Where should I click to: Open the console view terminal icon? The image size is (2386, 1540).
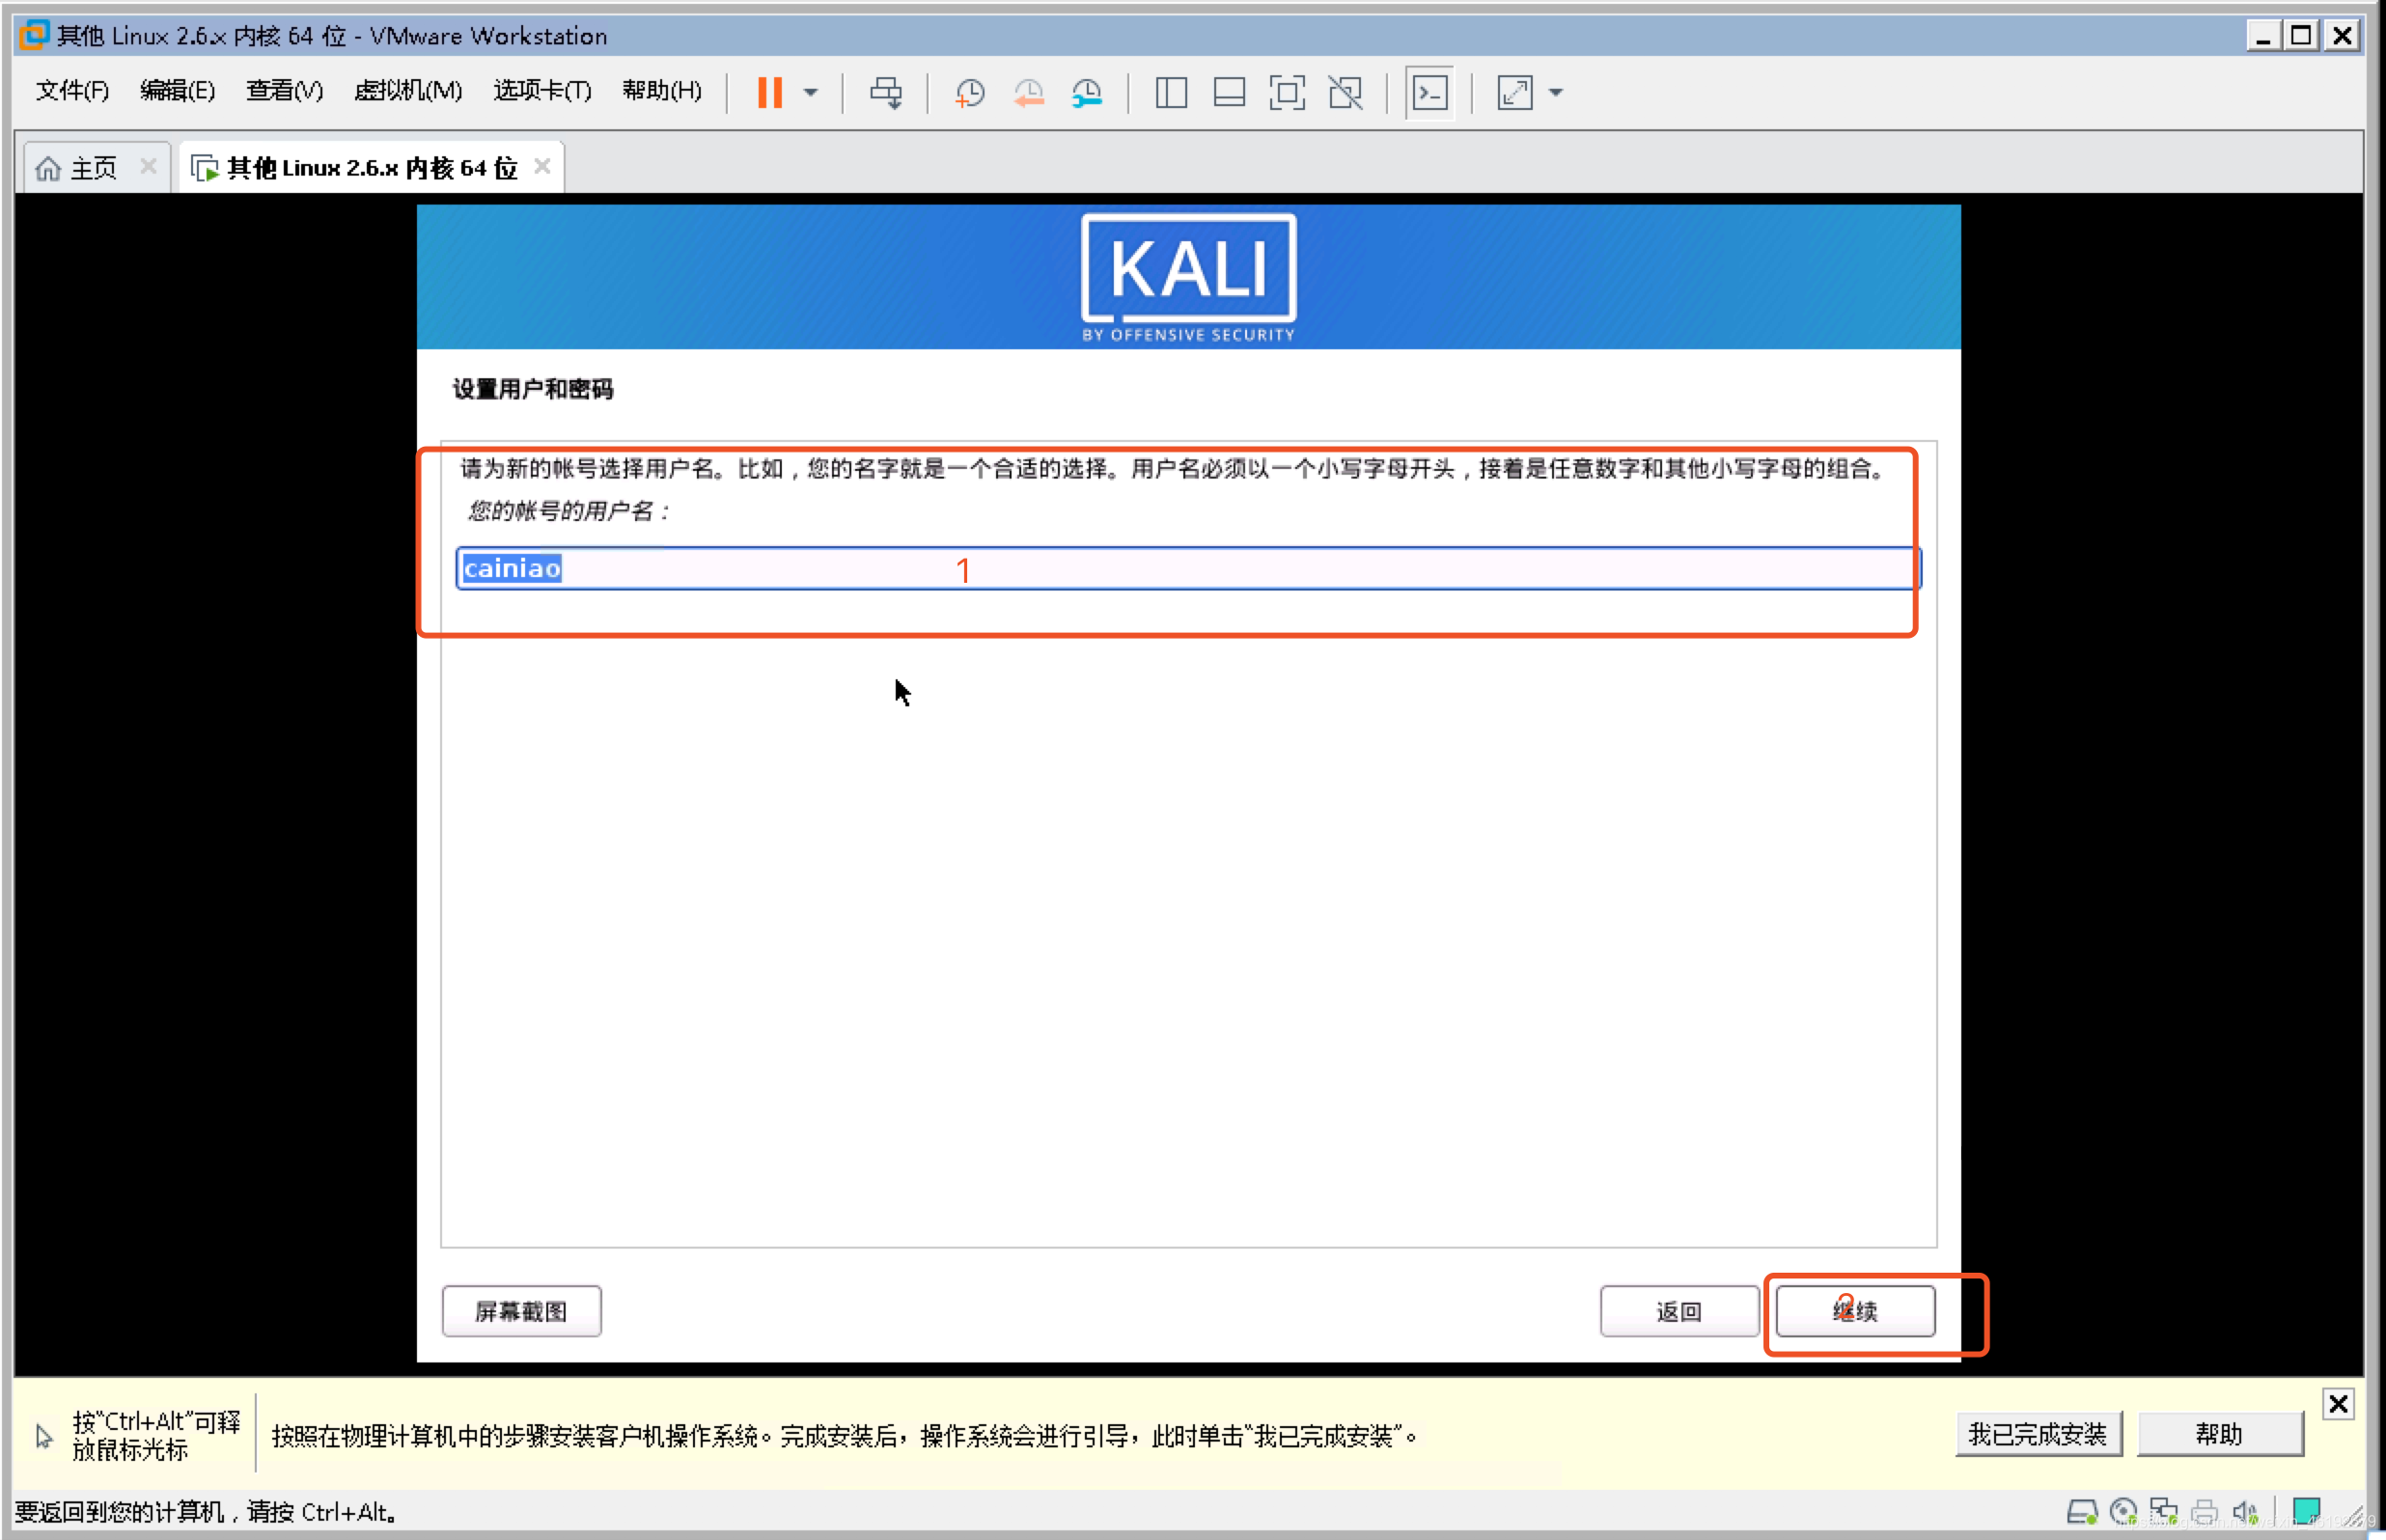tap(1430, 93)
